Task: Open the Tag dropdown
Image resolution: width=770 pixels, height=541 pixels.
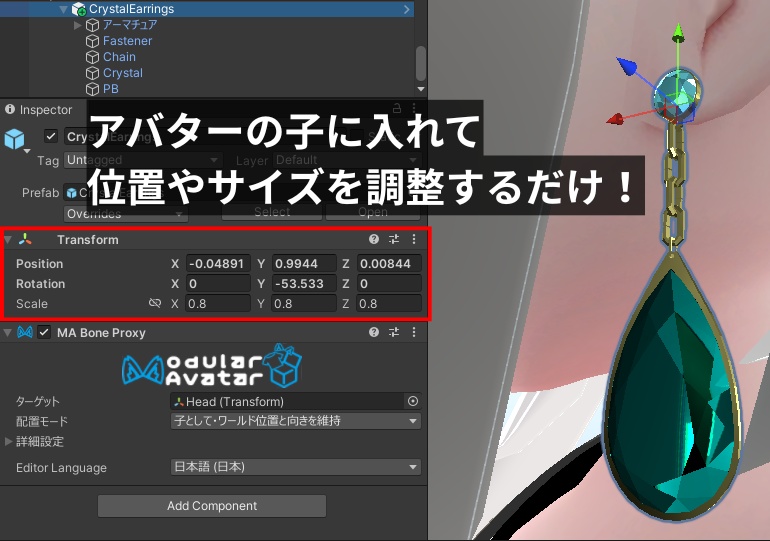Action: tap(142, 160)
